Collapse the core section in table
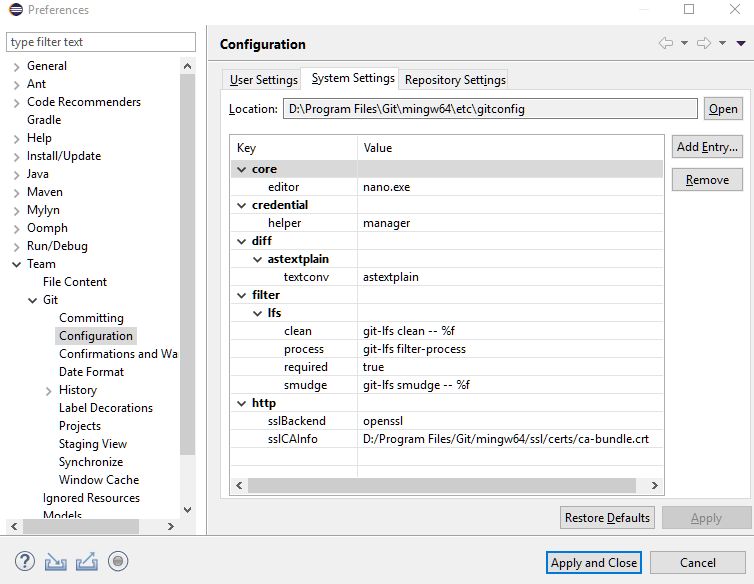The image size is (754, 584). 241,169
